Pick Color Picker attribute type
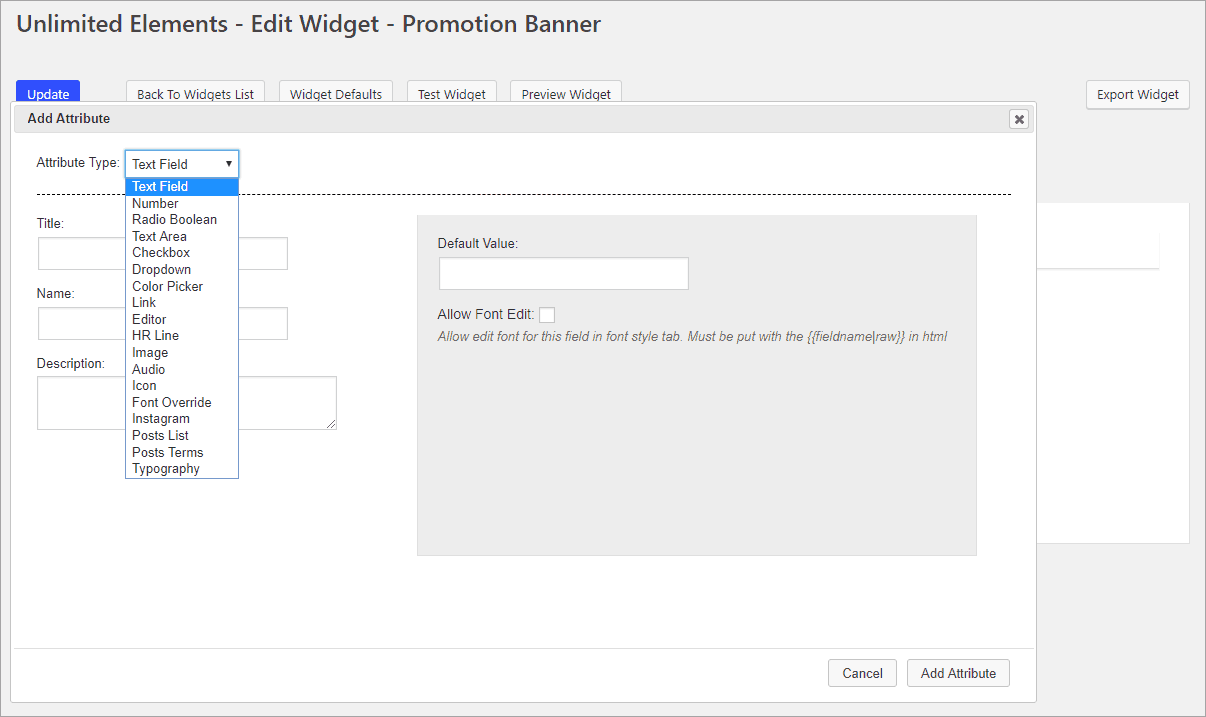 click(x=182, y=286)
